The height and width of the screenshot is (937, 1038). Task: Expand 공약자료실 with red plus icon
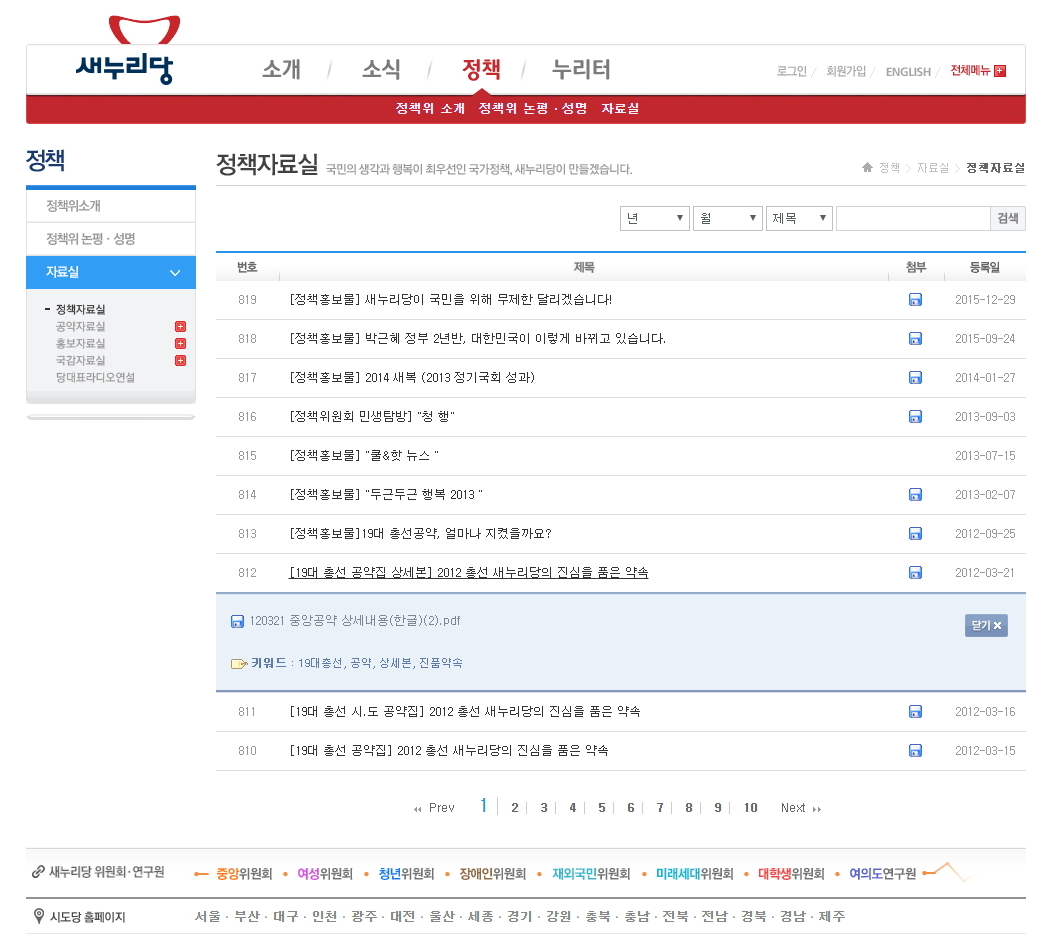(180, 327)
